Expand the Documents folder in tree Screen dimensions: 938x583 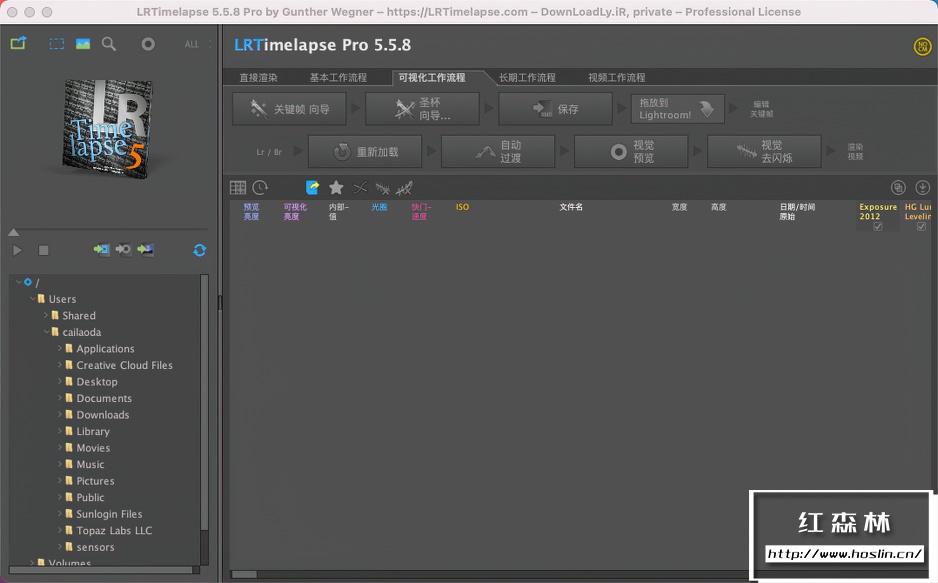click(x=60, y=398)
